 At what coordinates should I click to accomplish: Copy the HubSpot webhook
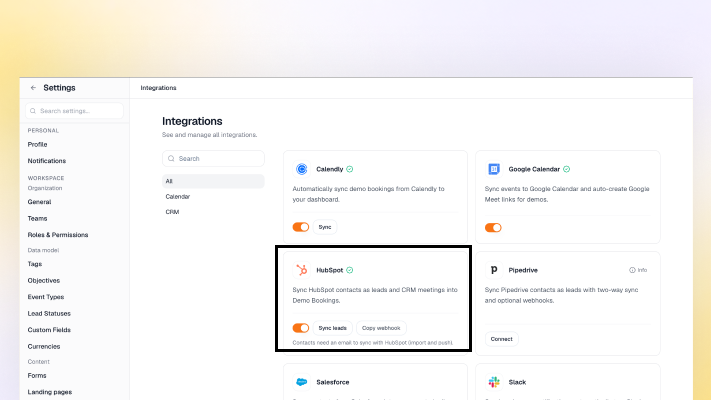point(381,328)
